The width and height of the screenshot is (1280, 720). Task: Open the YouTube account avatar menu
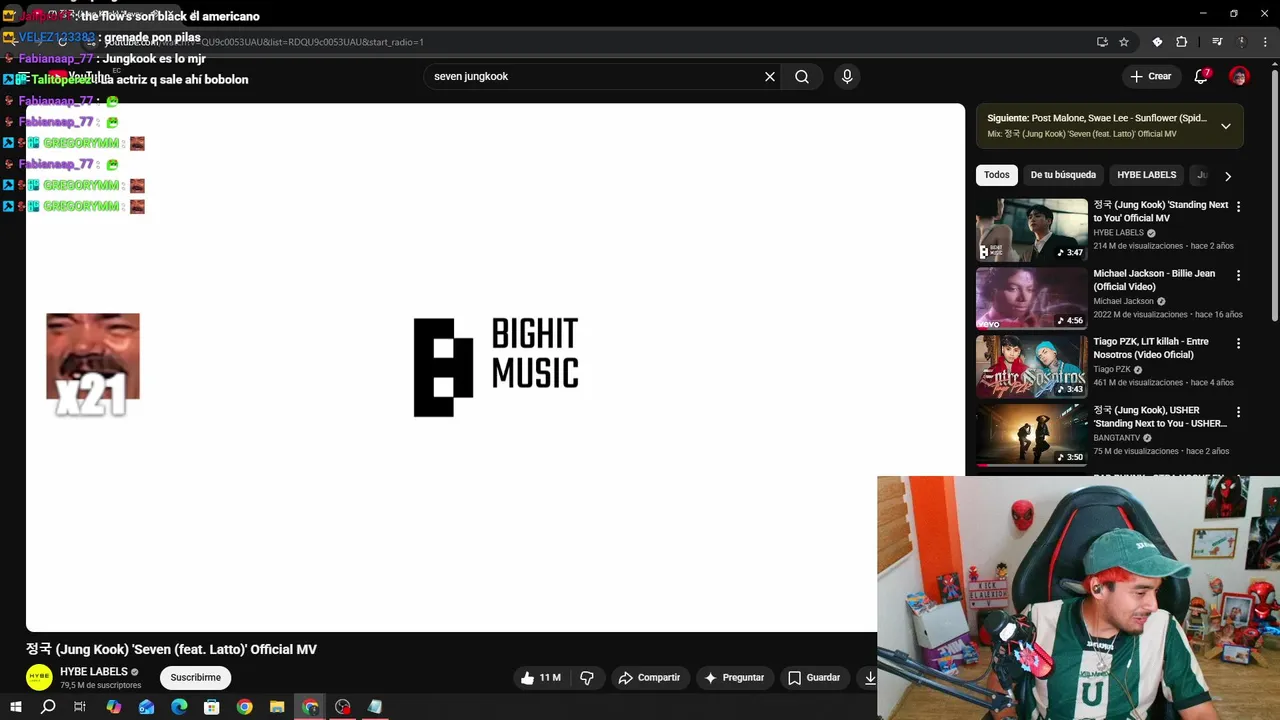pos(1239,77)
